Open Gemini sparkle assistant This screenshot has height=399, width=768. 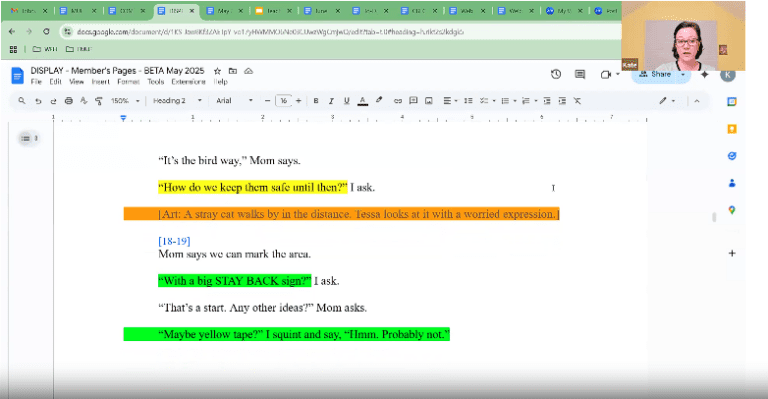(x=704, y=74)
